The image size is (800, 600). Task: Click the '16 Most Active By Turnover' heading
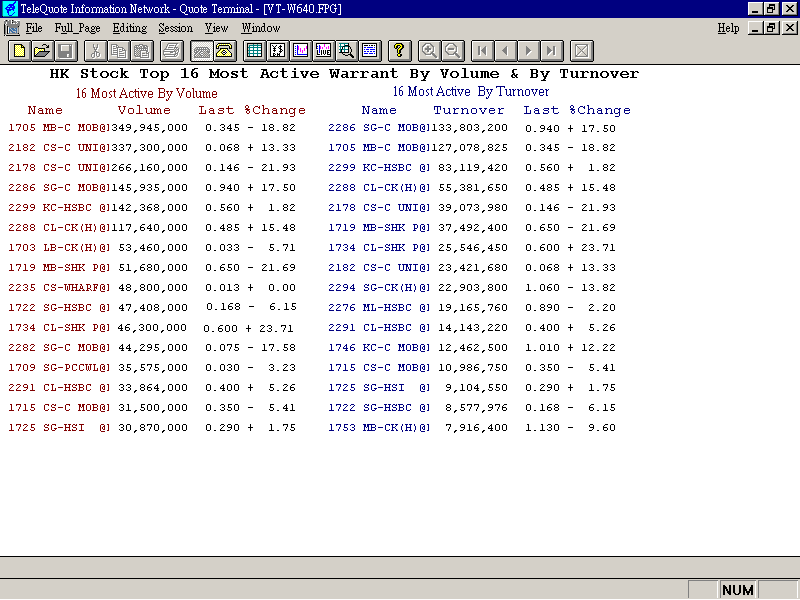click(x=470, y=92)
